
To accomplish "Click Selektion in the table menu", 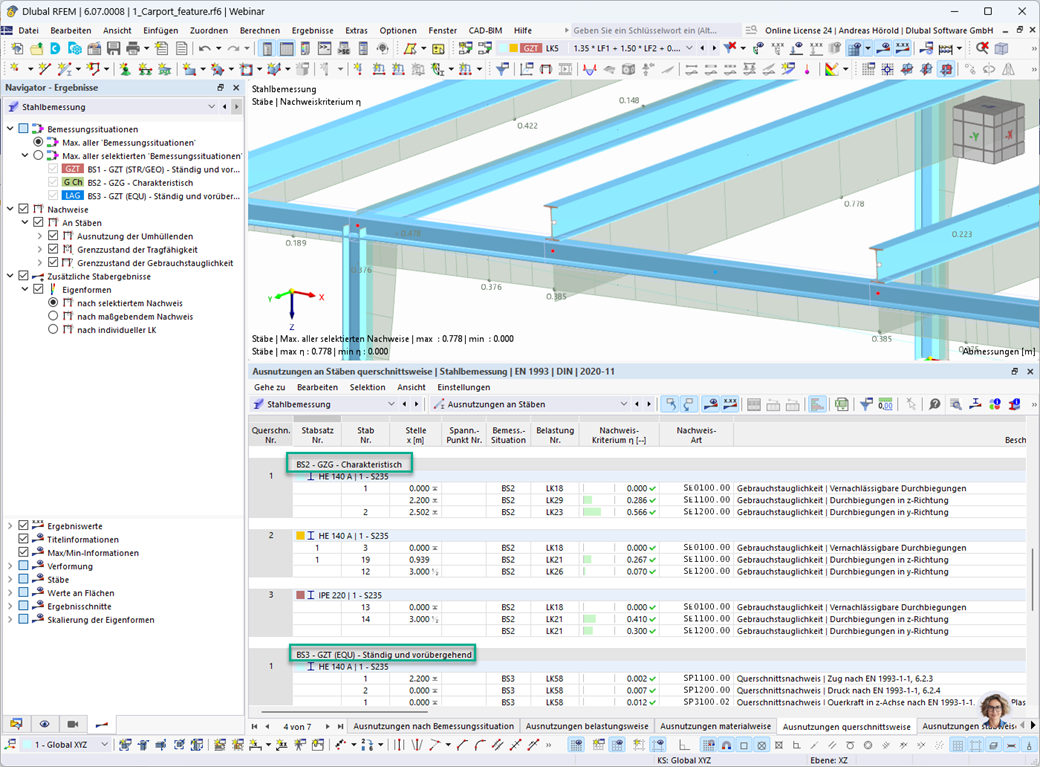I will 367,387.
